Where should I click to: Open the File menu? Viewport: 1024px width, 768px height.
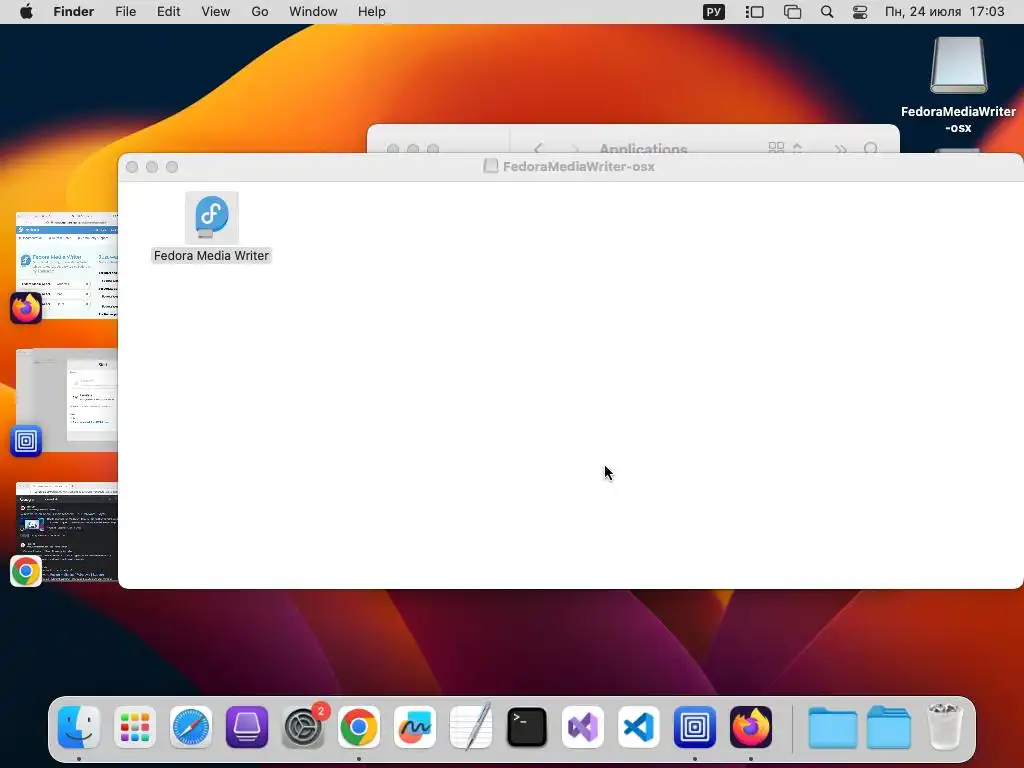click(x=125, y=12)
